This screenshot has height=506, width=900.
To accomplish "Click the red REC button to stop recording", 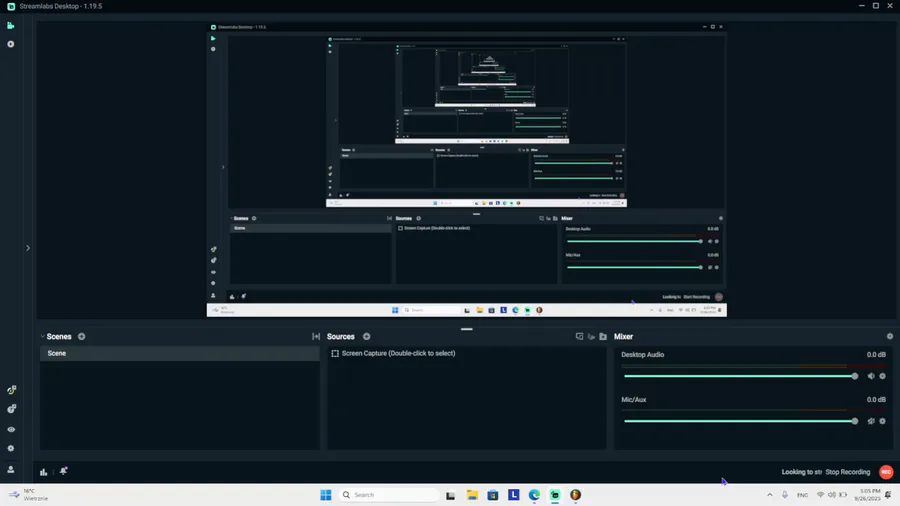I will click(886, 472).
